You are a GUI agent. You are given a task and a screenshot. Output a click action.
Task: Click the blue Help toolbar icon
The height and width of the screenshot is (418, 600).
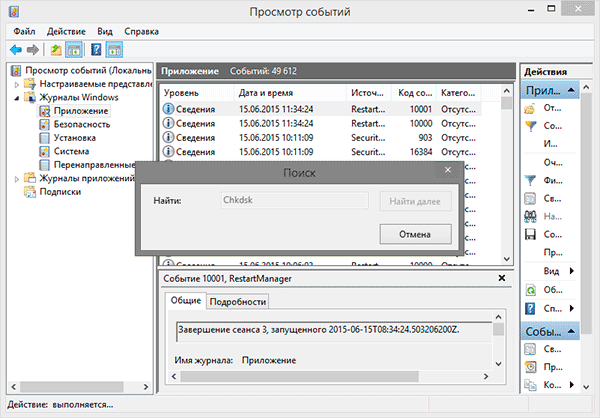tap(96, 49)
